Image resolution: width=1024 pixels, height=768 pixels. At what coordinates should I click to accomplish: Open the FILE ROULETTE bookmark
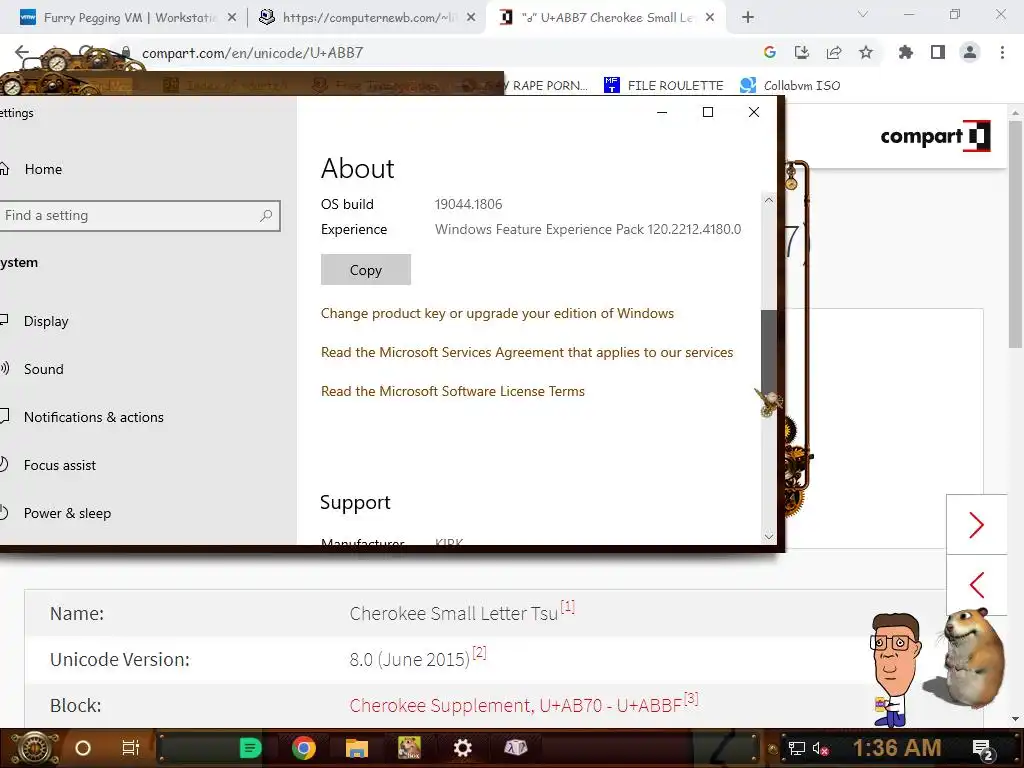[663, 86]
